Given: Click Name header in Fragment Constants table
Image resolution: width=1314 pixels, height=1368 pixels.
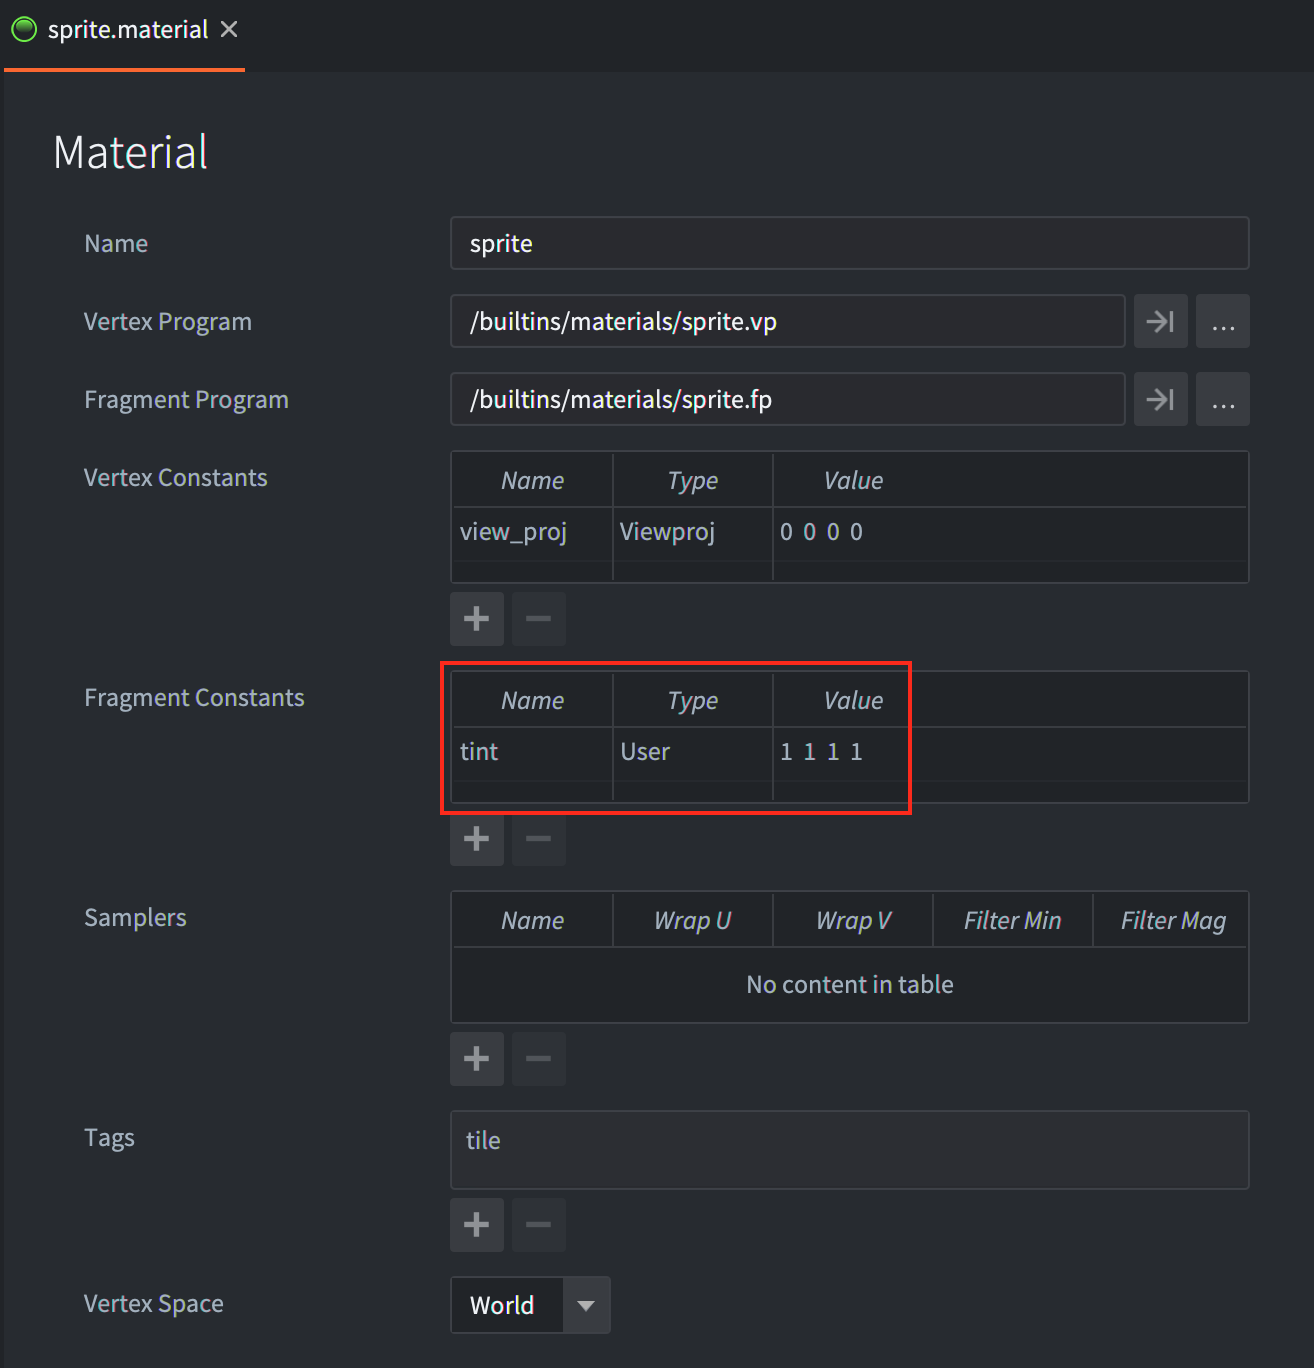Looking at the screenshot, I should pyautogui.click(x=532, y=700).
